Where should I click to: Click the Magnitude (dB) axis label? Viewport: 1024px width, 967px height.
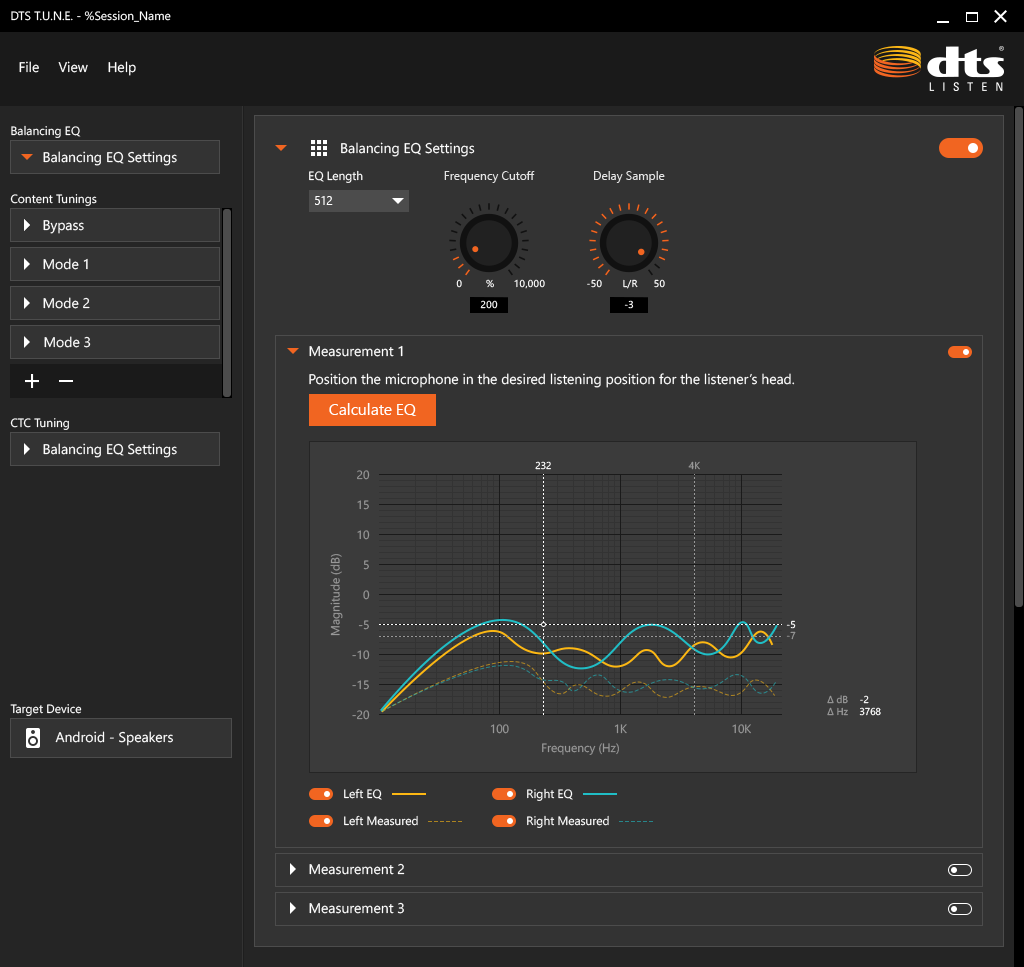coord(336,594)
